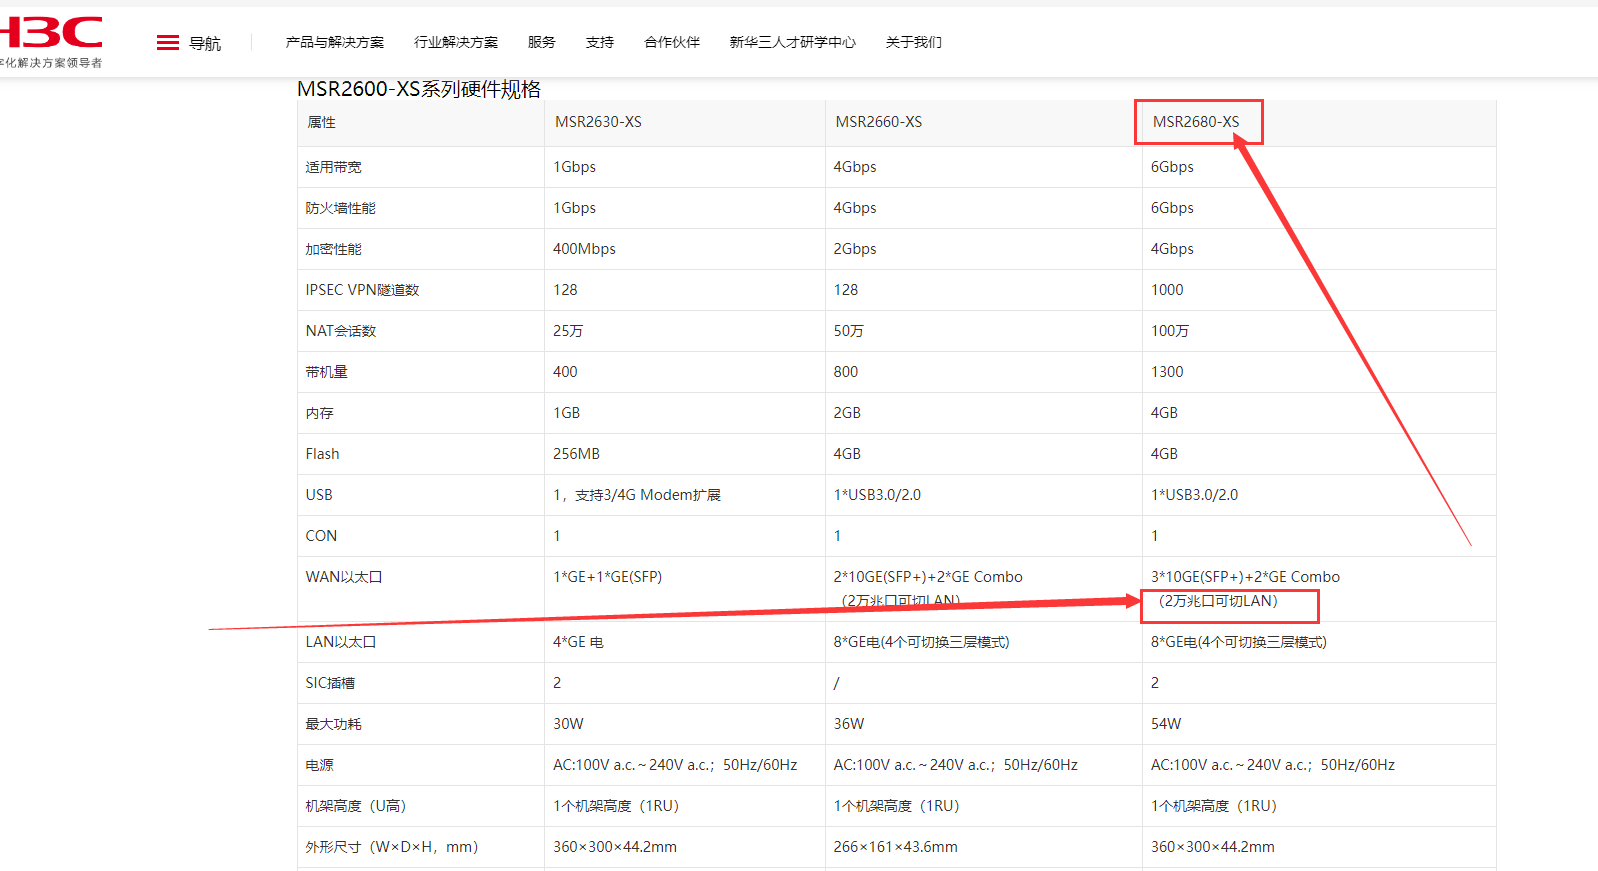Click the 256MB Flash value

(576, 454)
